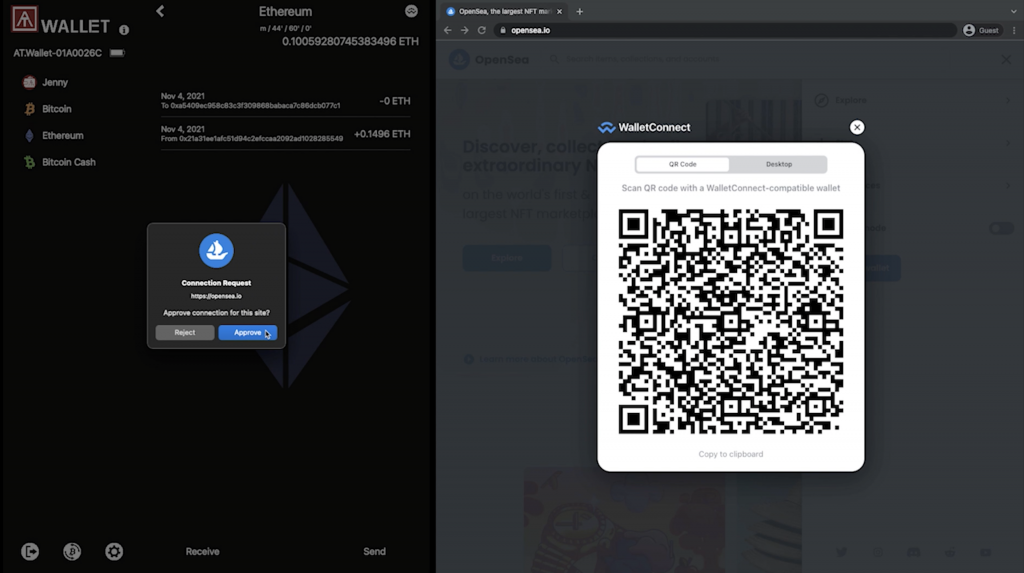Click Copy to clipboard link
The width and height of the screenshot is (1024, 573).
point(730,454)
